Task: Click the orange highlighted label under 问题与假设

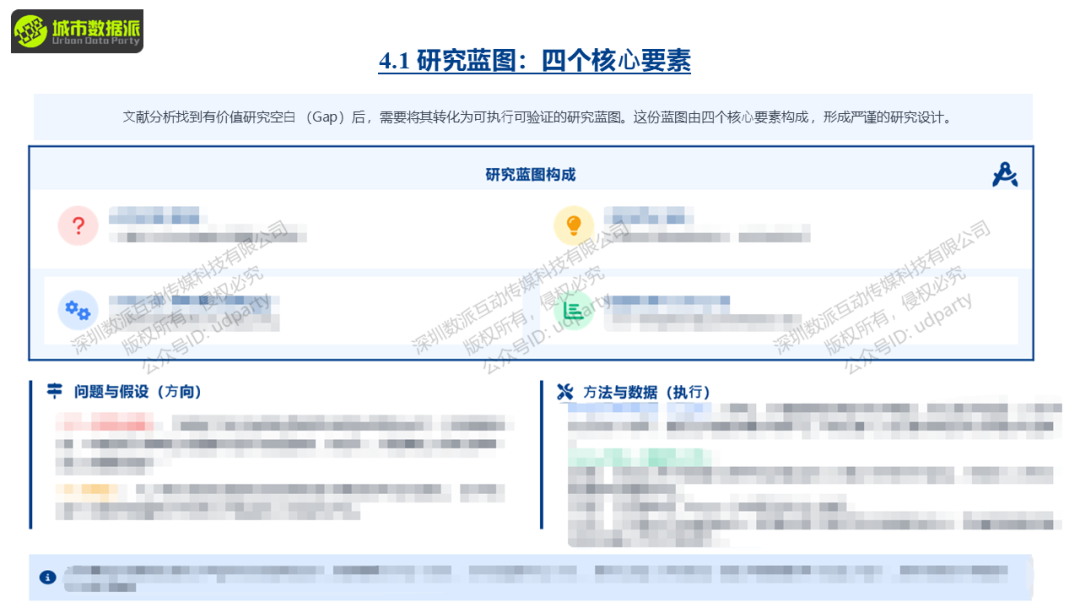Action: (90, 489)
